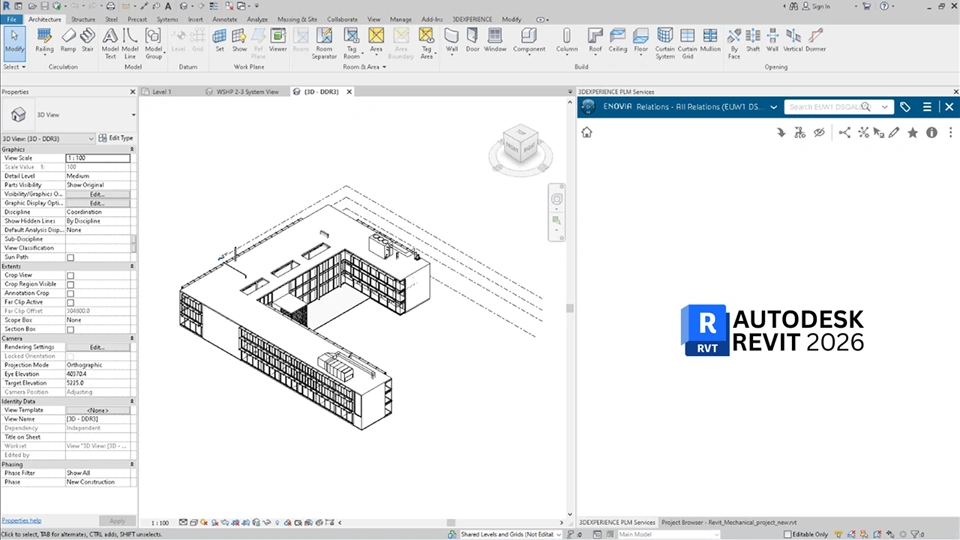Choose the Window tool

[495, 40]
